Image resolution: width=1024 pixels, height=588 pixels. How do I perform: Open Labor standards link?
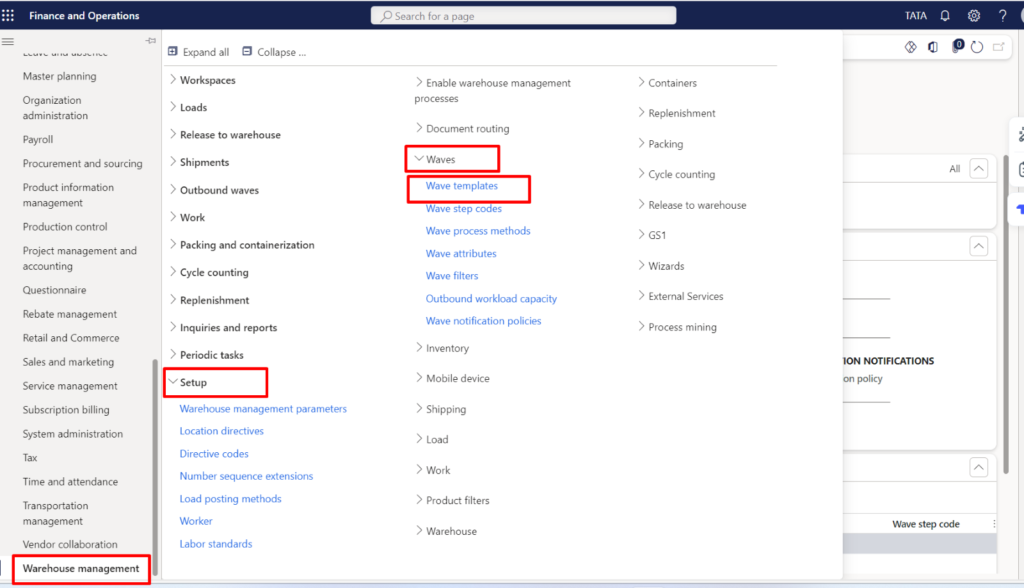(x=216, y=544)
